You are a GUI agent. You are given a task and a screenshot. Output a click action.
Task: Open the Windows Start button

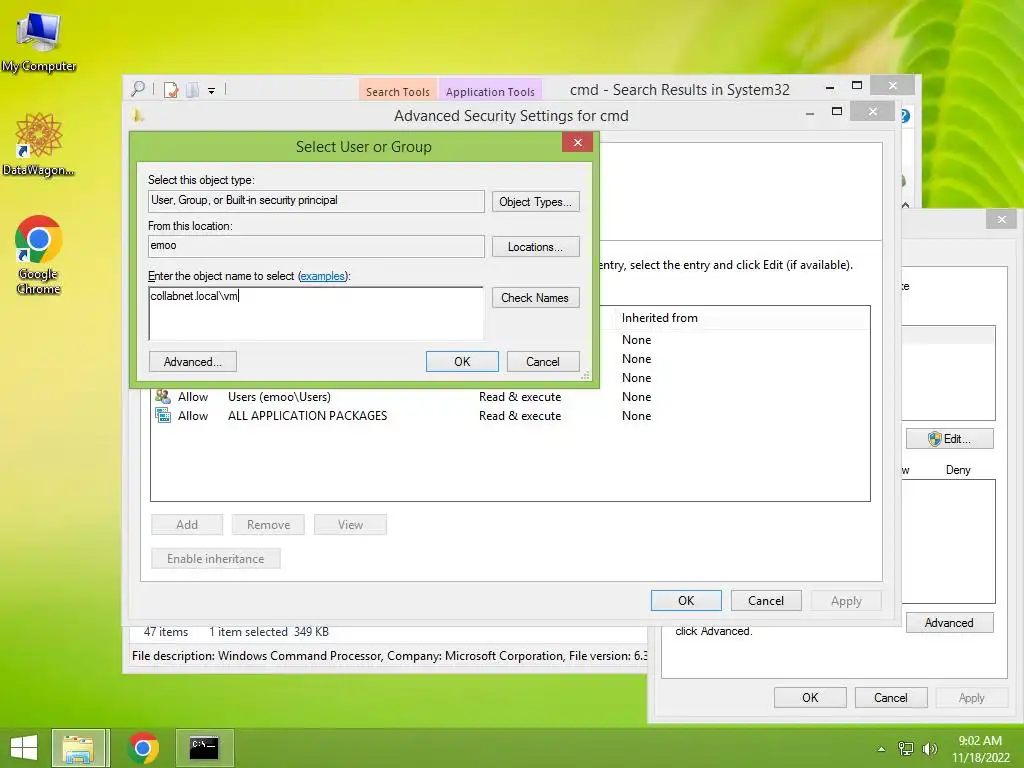(x=24, y=748)
